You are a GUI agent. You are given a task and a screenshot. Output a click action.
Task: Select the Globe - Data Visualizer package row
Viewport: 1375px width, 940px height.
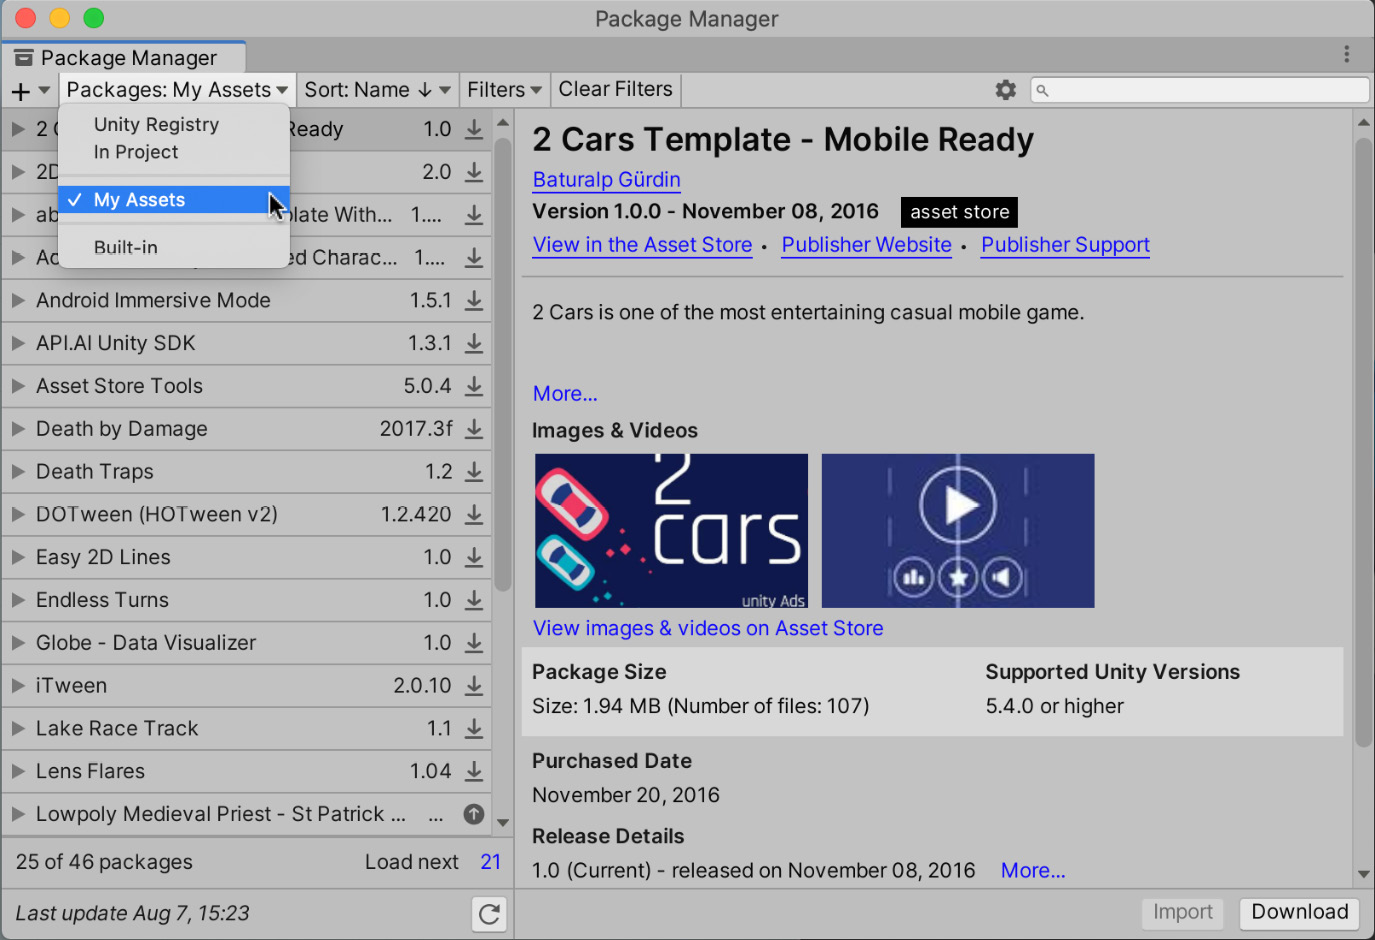pyautogui.click(x=246, y=643)
